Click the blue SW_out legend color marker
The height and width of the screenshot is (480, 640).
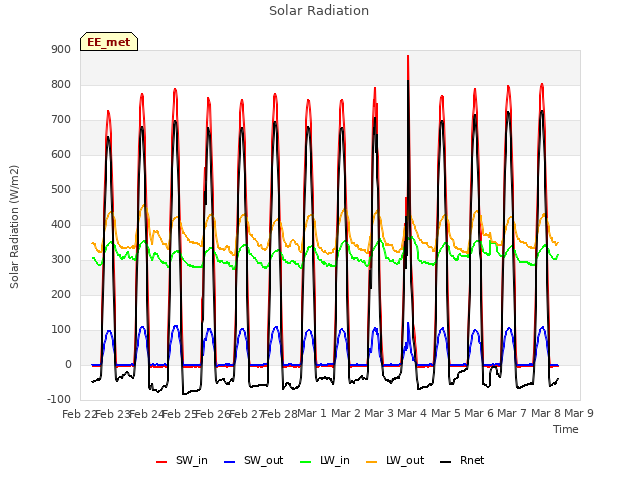click(x=230, y=462)
